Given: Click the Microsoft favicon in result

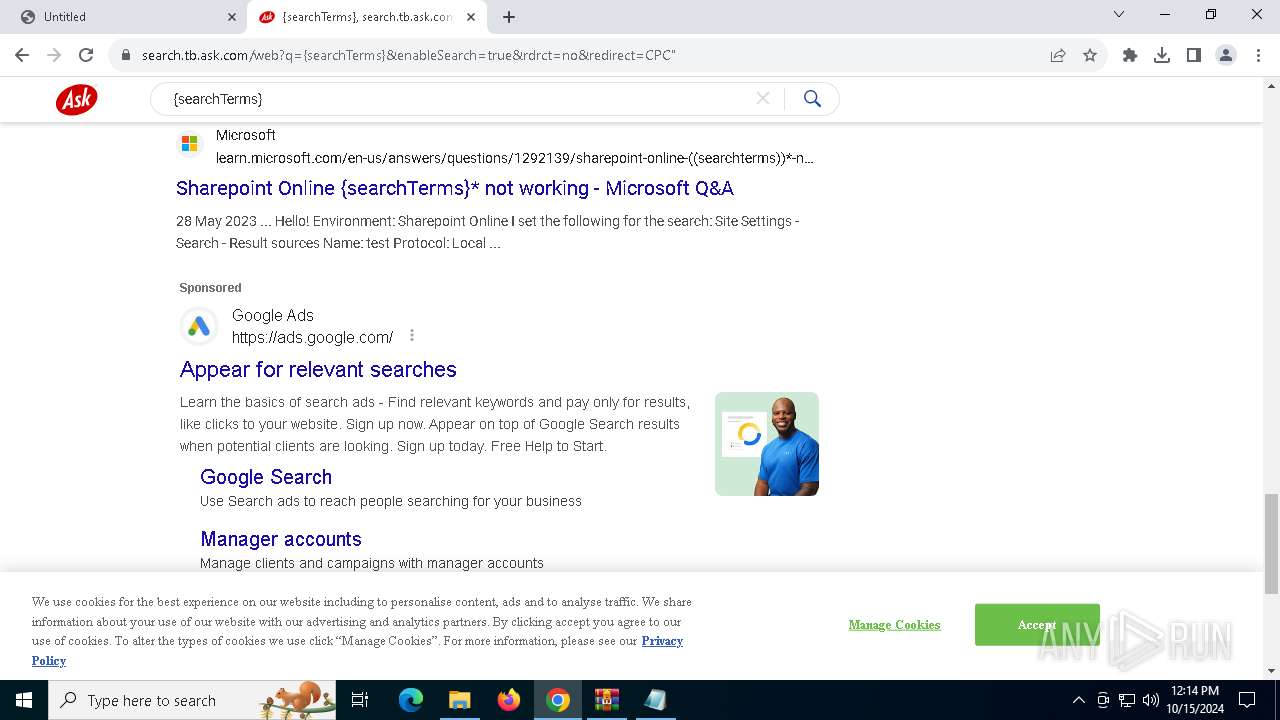Looking at the screenshot, I should [189, 144].
